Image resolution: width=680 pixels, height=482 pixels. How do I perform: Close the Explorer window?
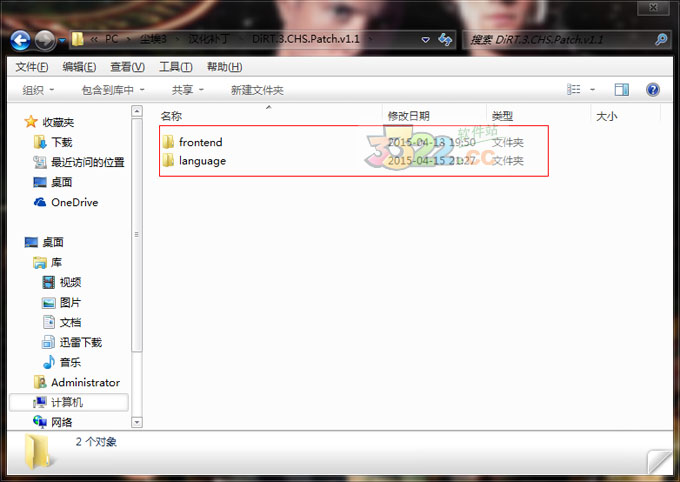(x=653, y=8)
